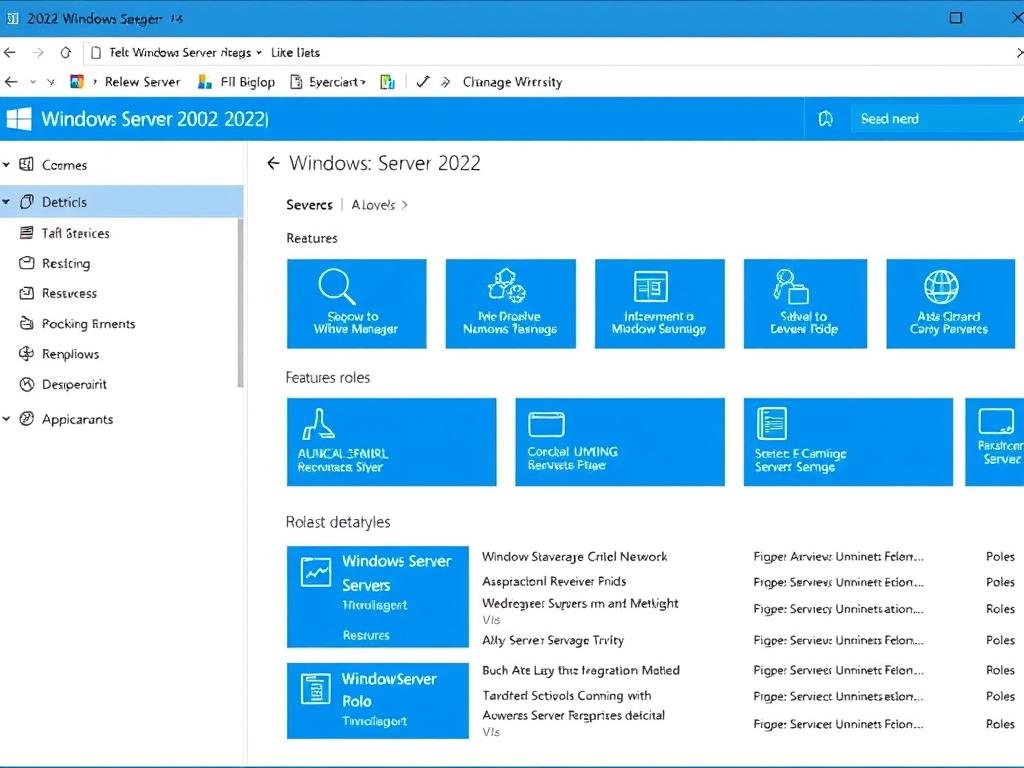Open Window Staveraje Critel Network entry
Image resolution: width=1024 pixels, height=768 pixels.
click(575, 556)
